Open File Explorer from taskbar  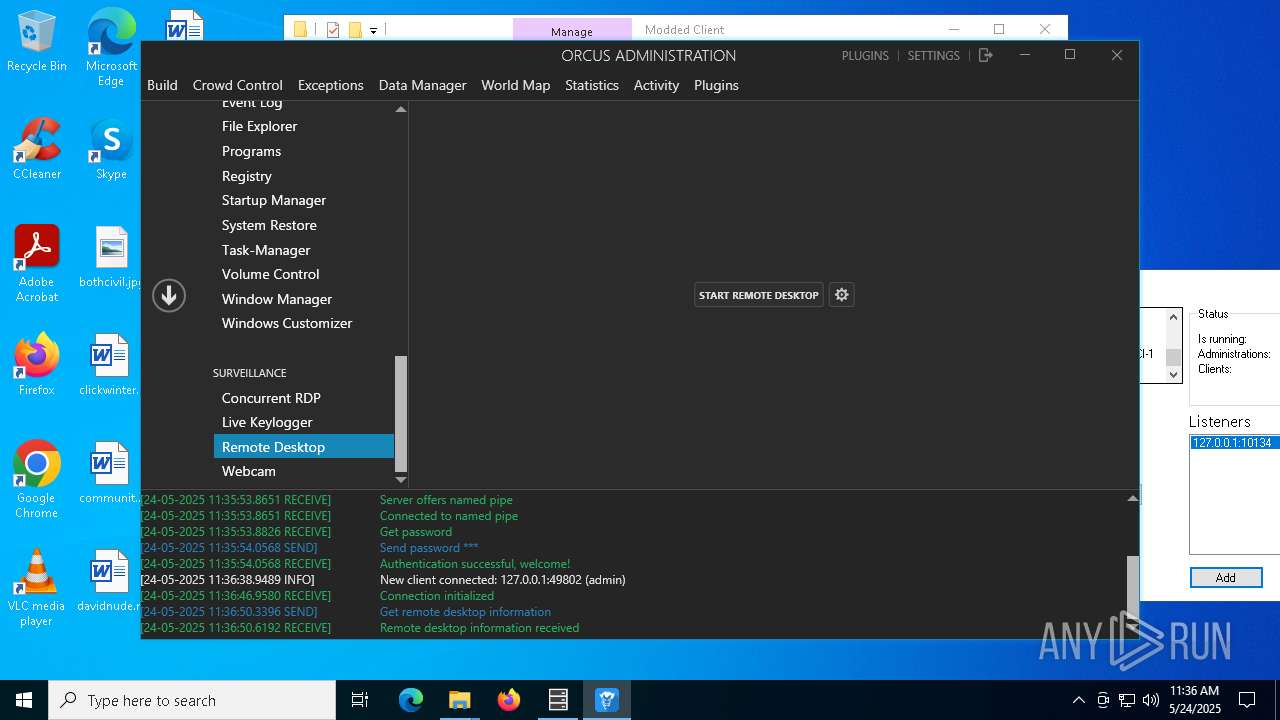click(x=459, y=700)
